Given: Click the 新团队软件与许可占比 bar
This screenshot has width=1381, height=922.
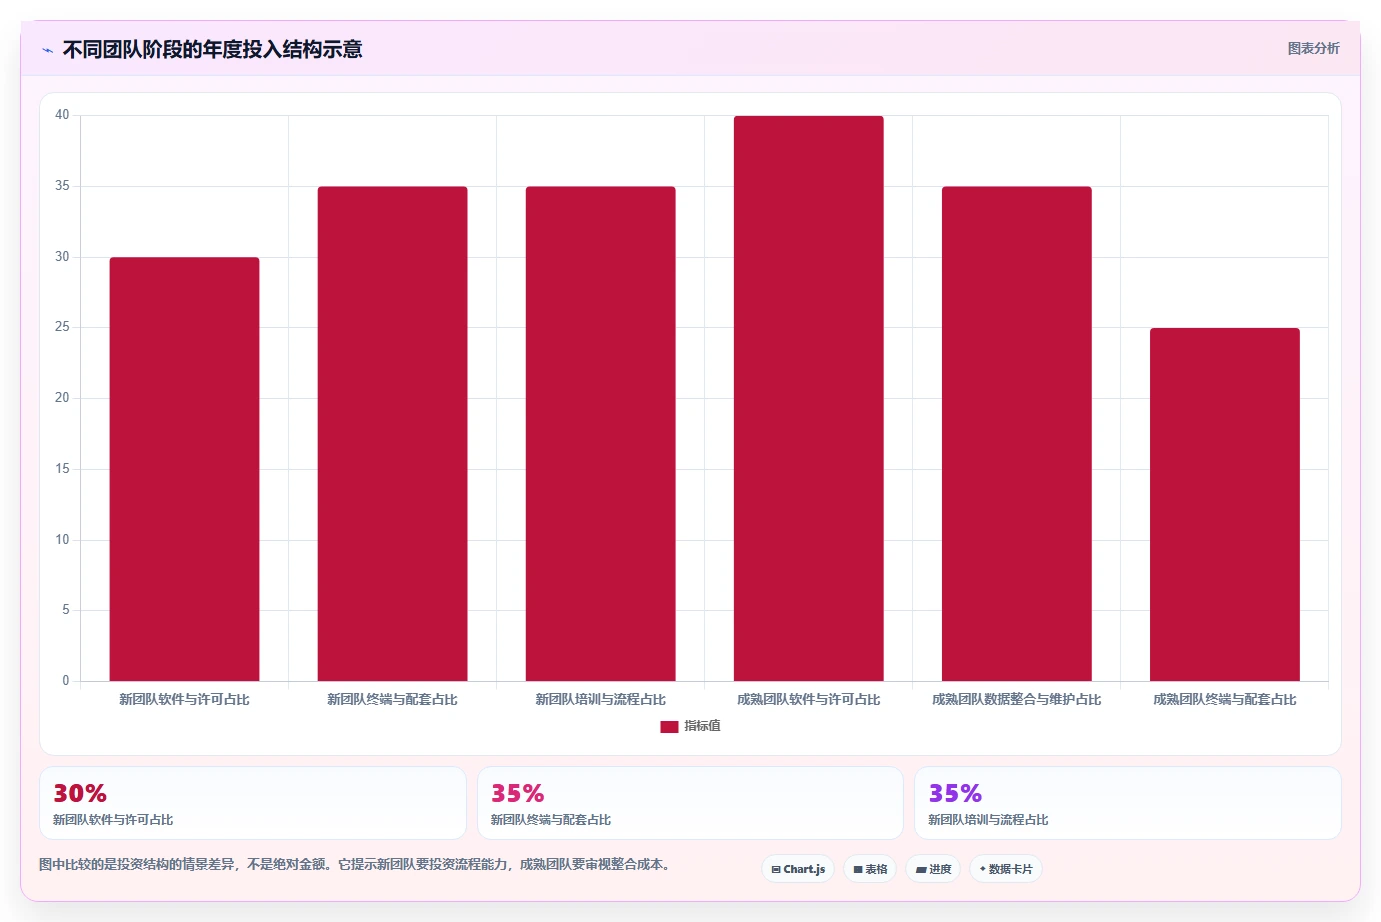Looking at the screenshot, I should 184,469.
